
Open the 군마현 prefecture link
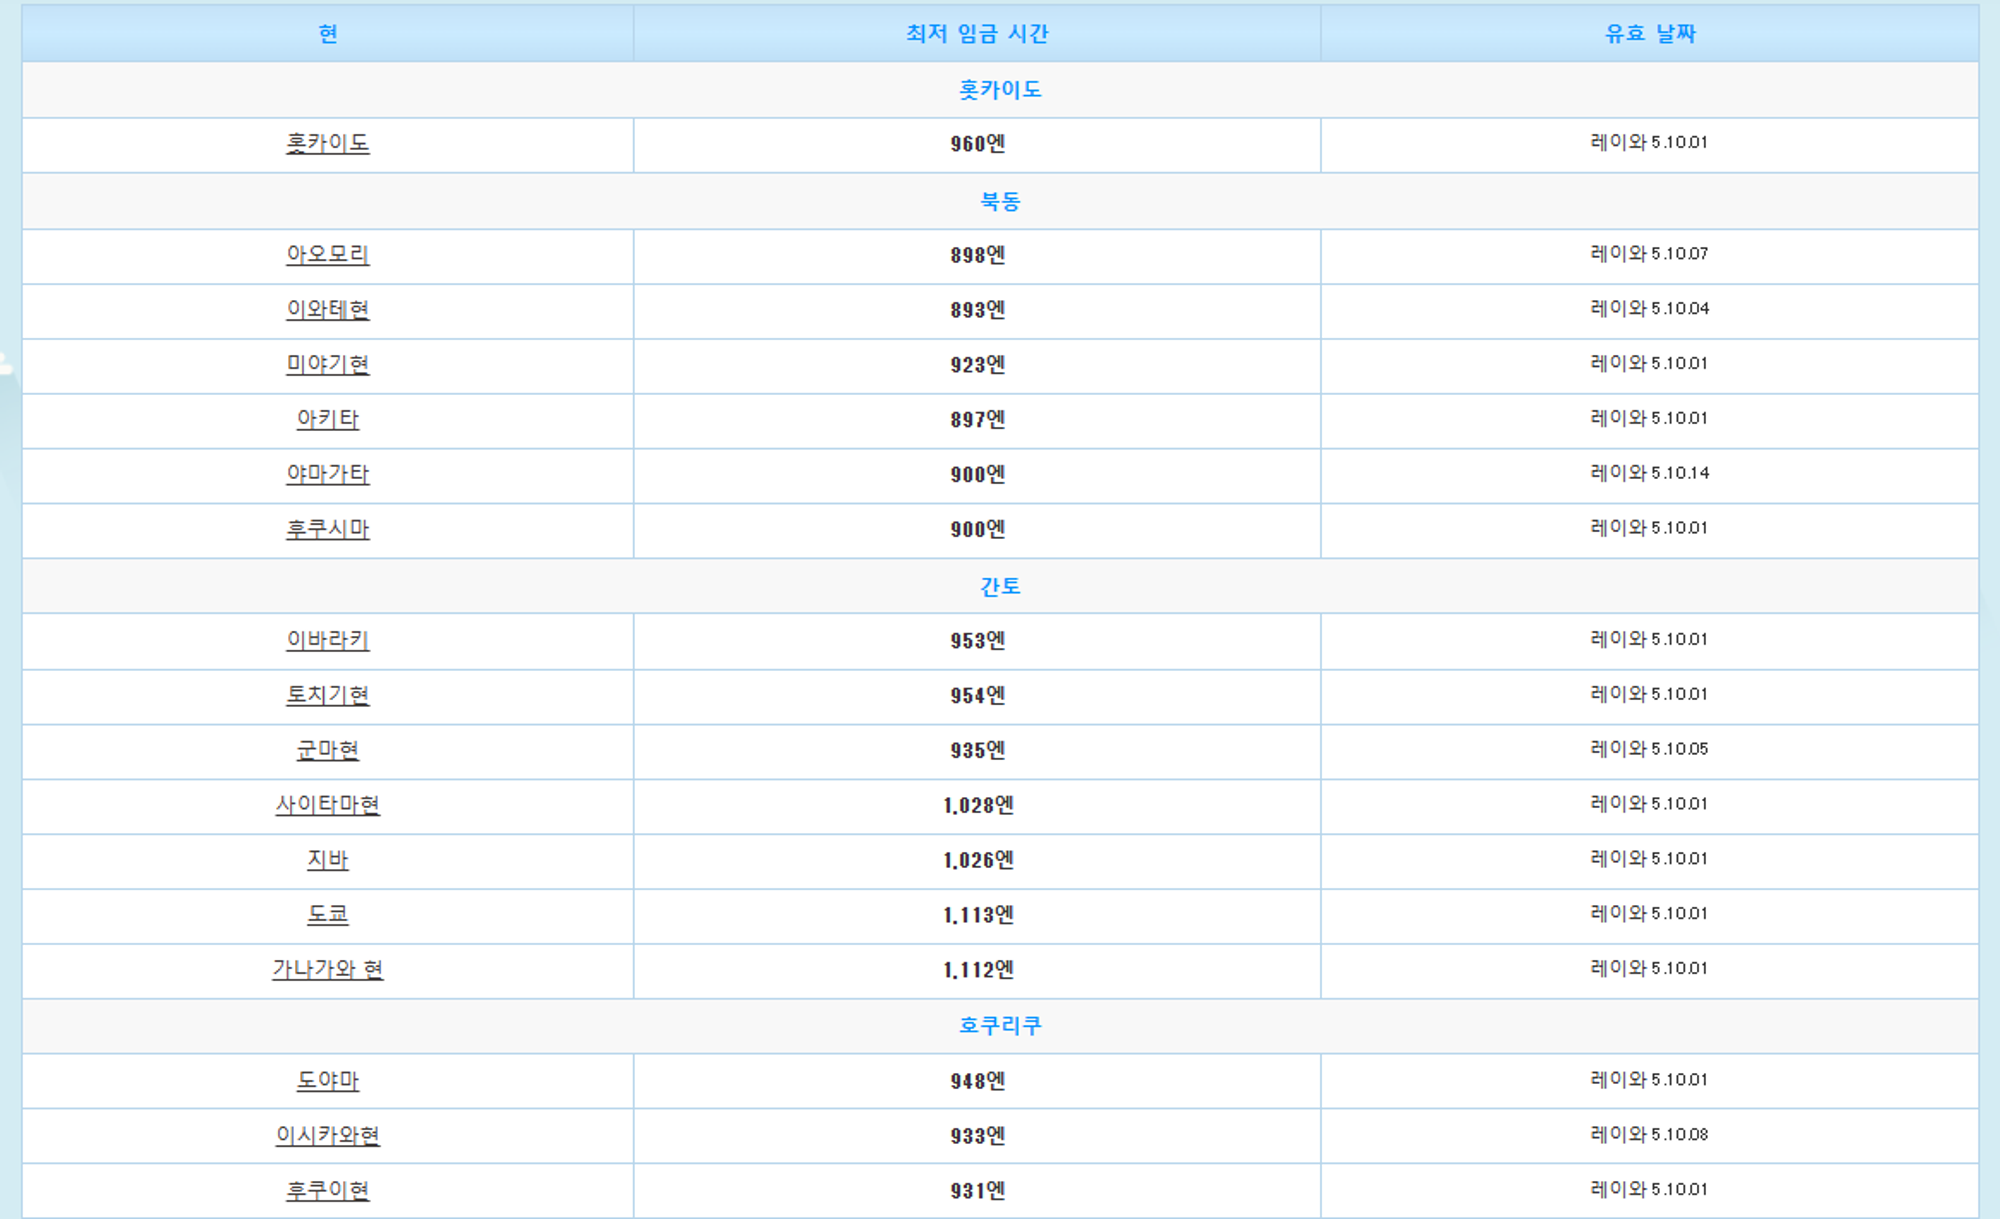point(328,750)
